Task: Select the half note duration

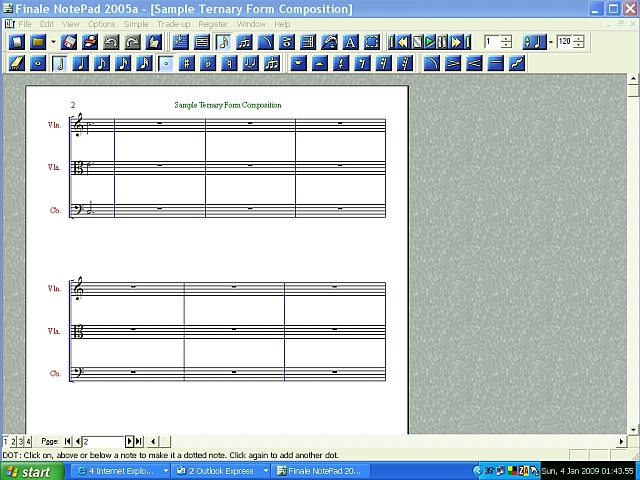Action: pyautogui.click(x=59, y=64)
